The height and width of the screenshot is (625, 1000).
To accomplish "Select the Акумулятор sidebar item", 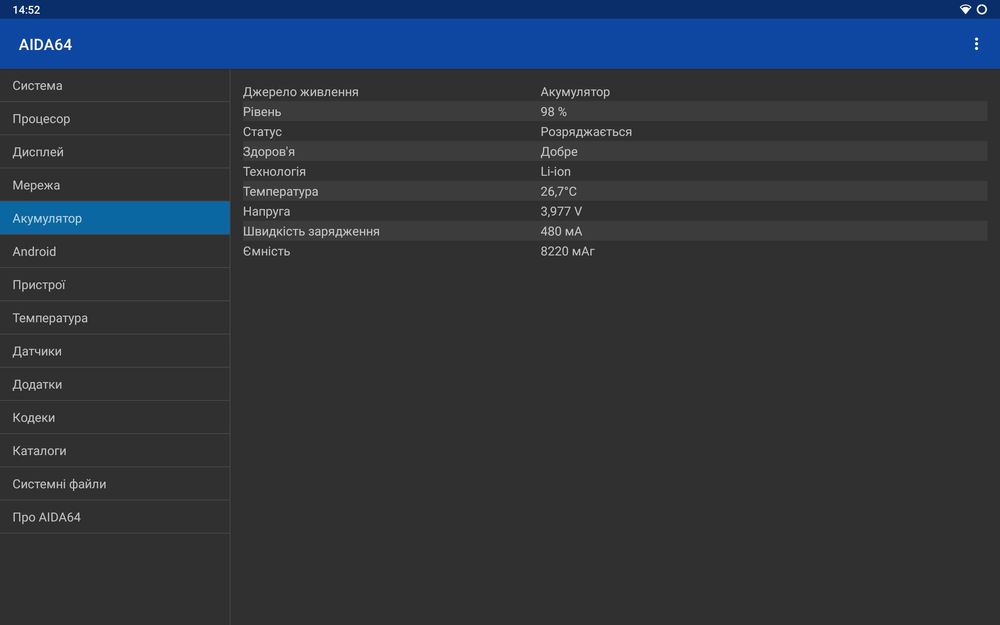I will click(x=115, y=218).
